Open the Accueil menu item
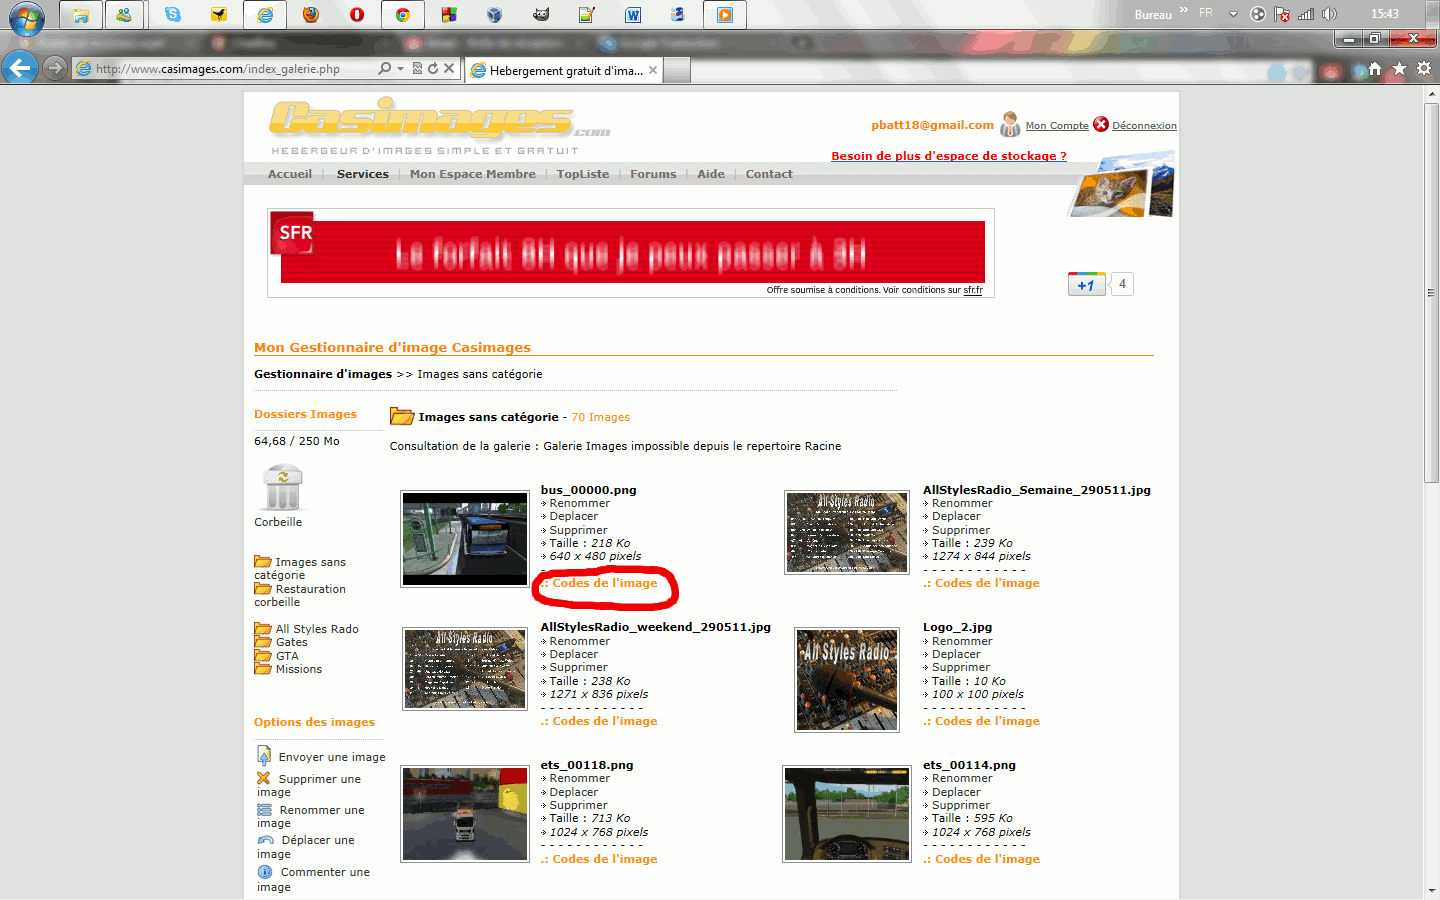The image size is (1440, 900). coord(290,174)
